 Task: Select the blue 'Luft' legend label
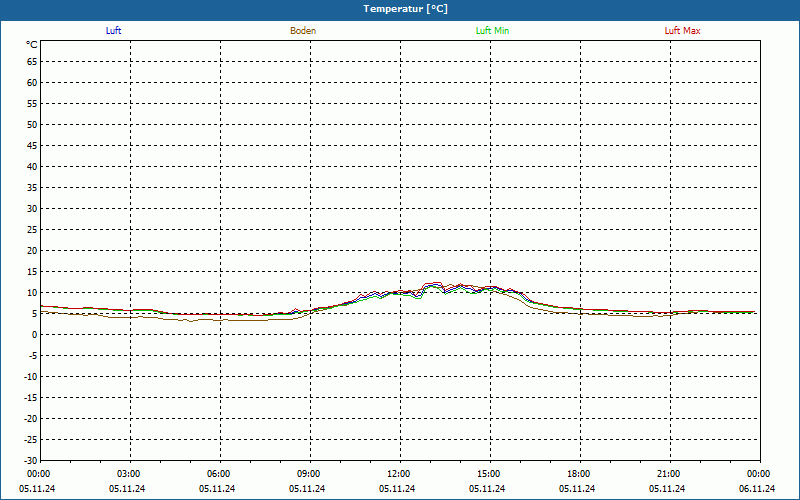tap(113, 31)
